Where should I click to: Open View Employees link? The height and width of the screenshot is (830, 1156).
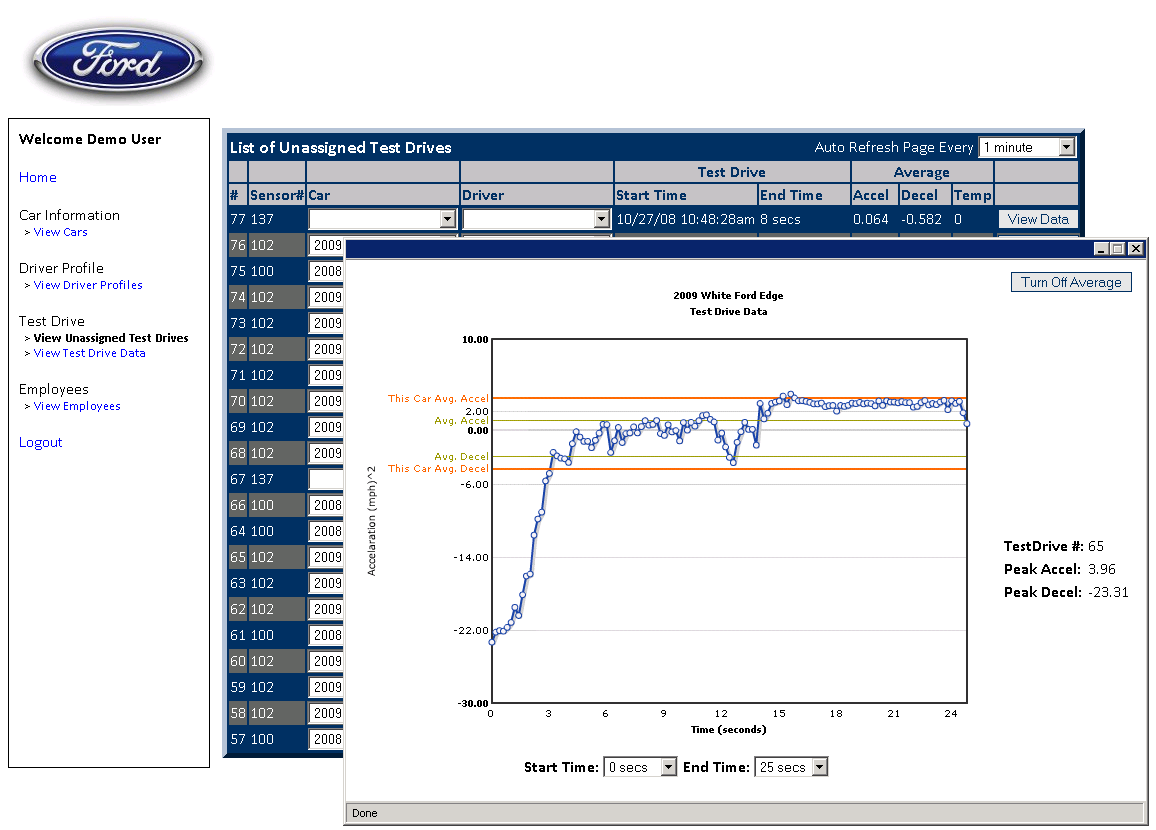coord(77,406)
